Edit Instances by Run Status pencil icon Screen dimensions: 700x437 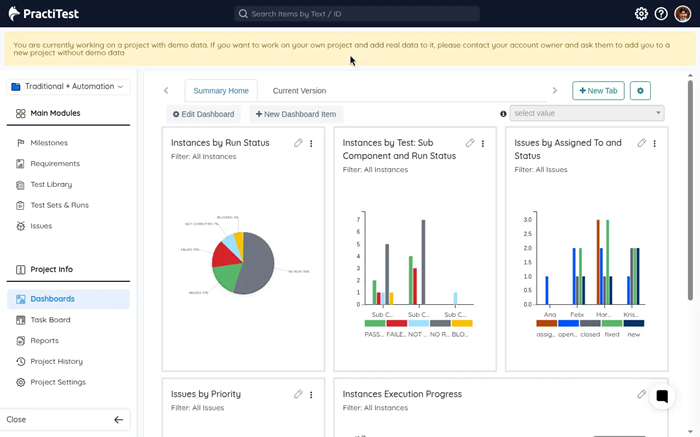tap(298, 143)
